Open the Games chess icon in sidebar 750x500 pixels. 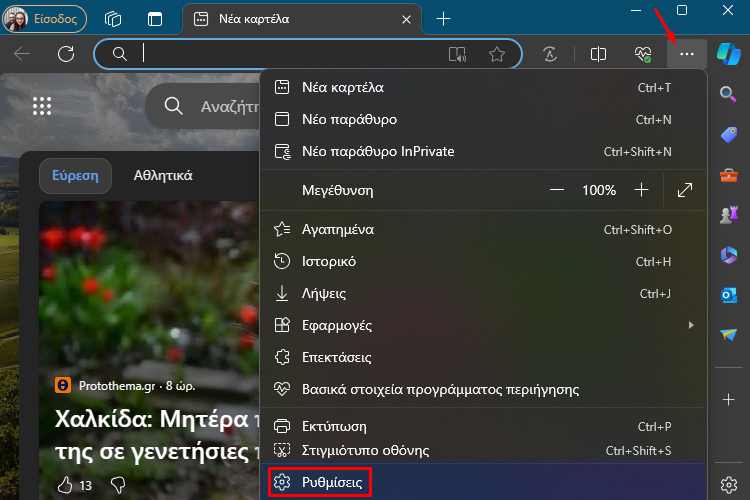click(x=728, y=215)
